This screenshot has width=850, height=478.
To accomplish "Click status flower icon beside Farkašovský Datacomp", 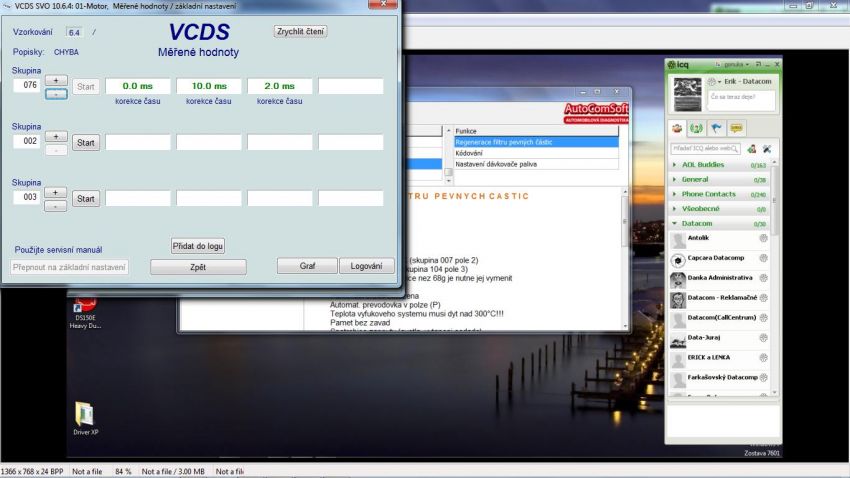I will 763,377.
